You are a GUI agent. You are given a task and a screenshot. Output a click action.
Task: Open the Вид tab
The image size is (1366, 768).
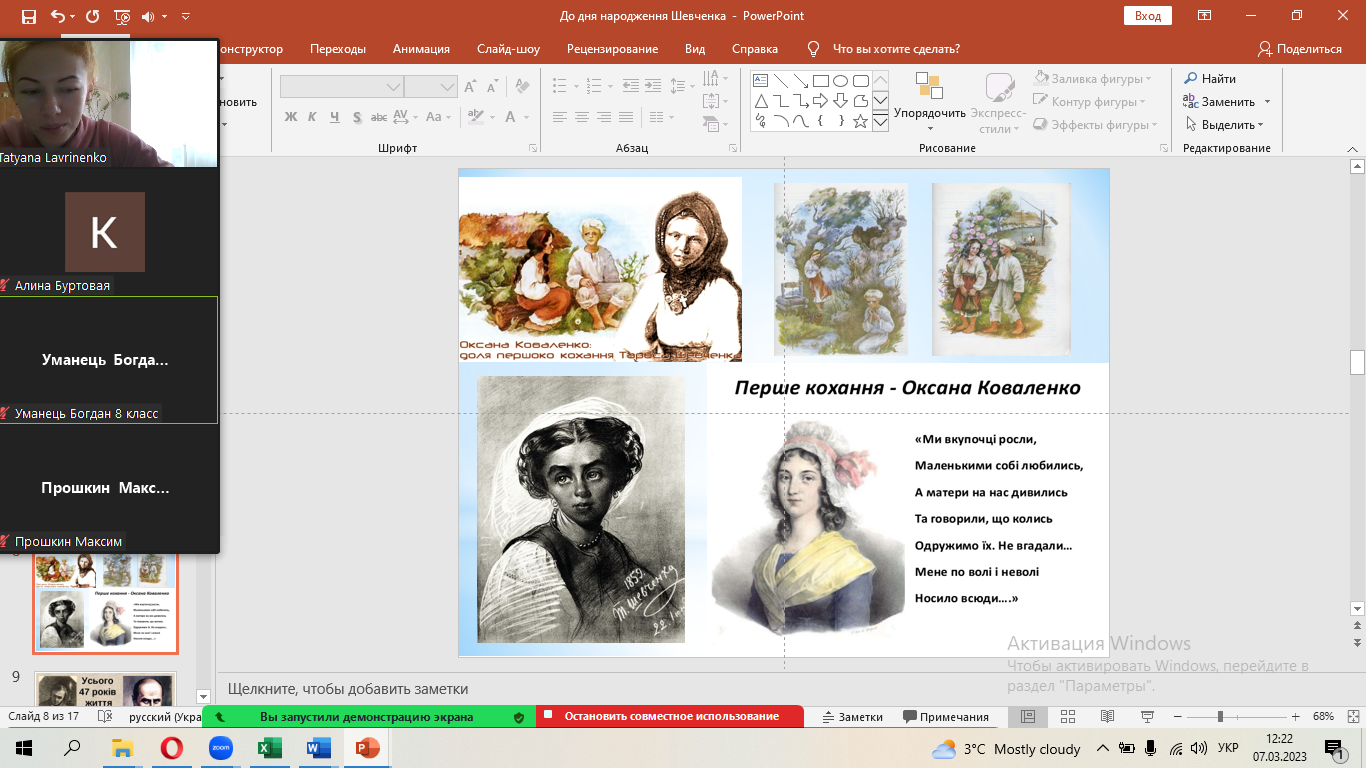click(x=695, y=49)
